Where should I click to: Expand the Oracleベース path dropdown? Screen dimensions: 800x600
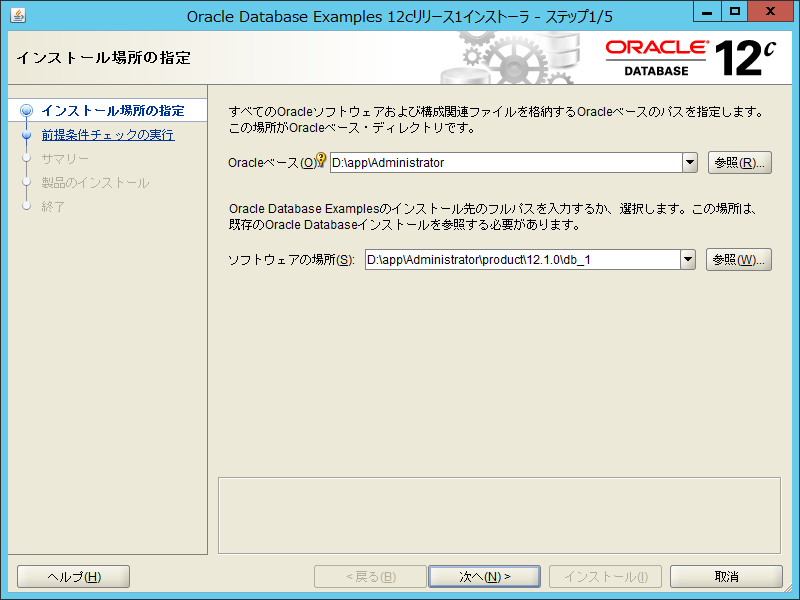(689, 163)
